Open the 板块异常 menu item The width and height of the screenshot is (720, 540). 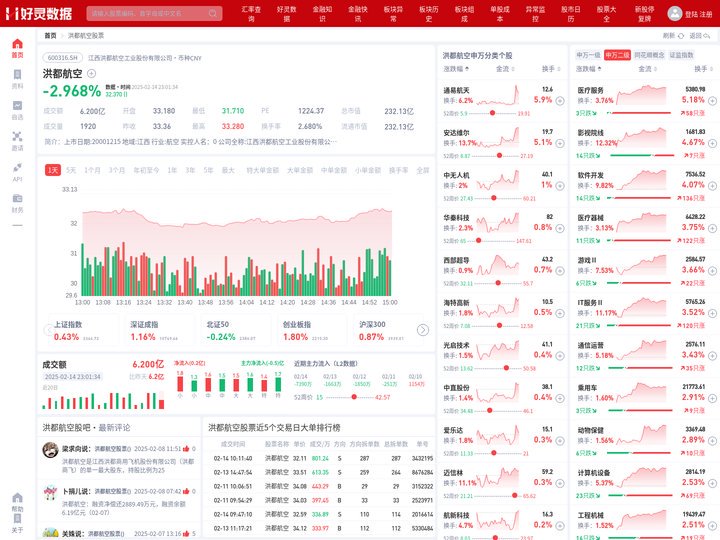coord(393,13)
